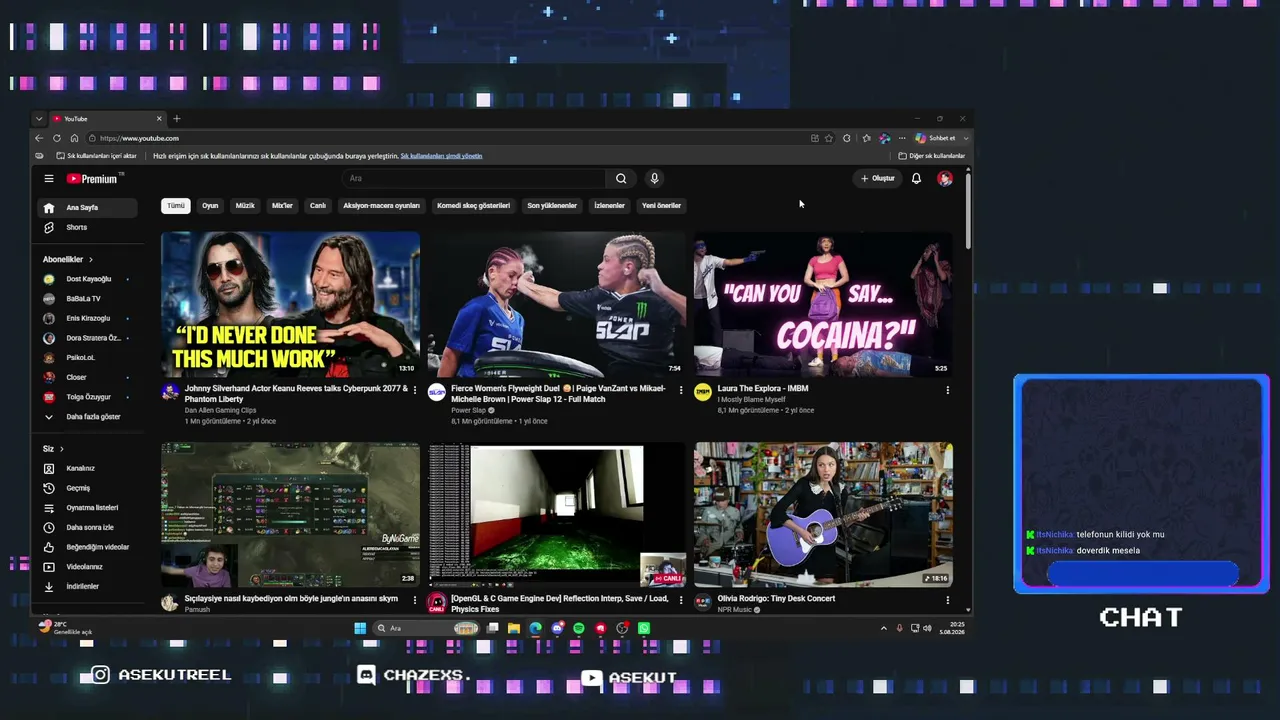Click the browser home icon
This screenshot has height=720, width=1280.
(74, 138)
